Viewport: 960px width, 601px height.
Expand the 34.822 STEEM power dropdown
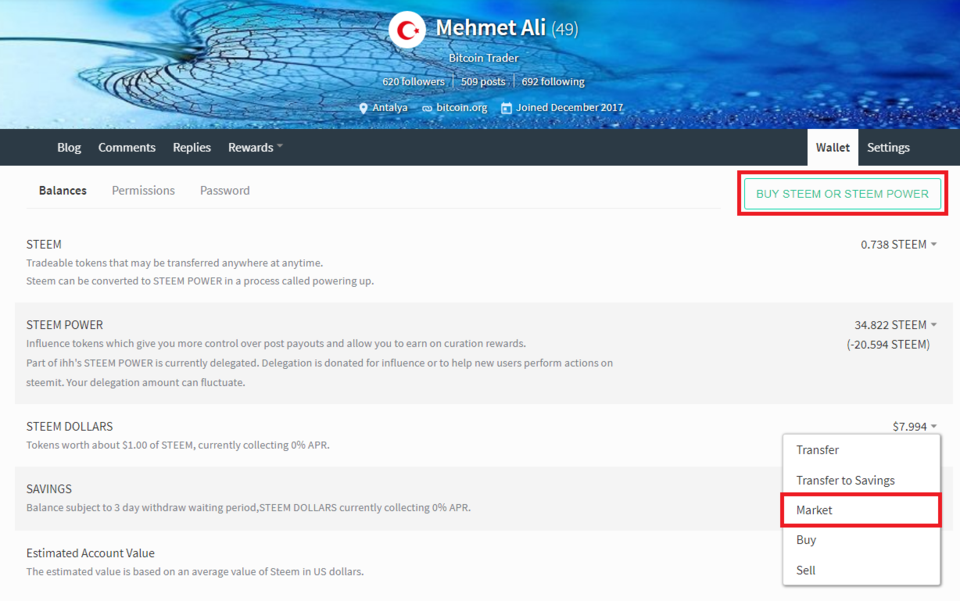(896, 325)
